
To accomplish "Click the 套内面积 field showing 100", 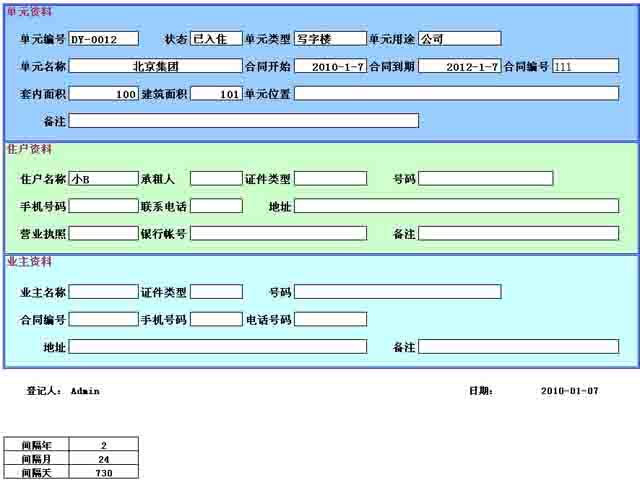I will (x=103, y=94).
